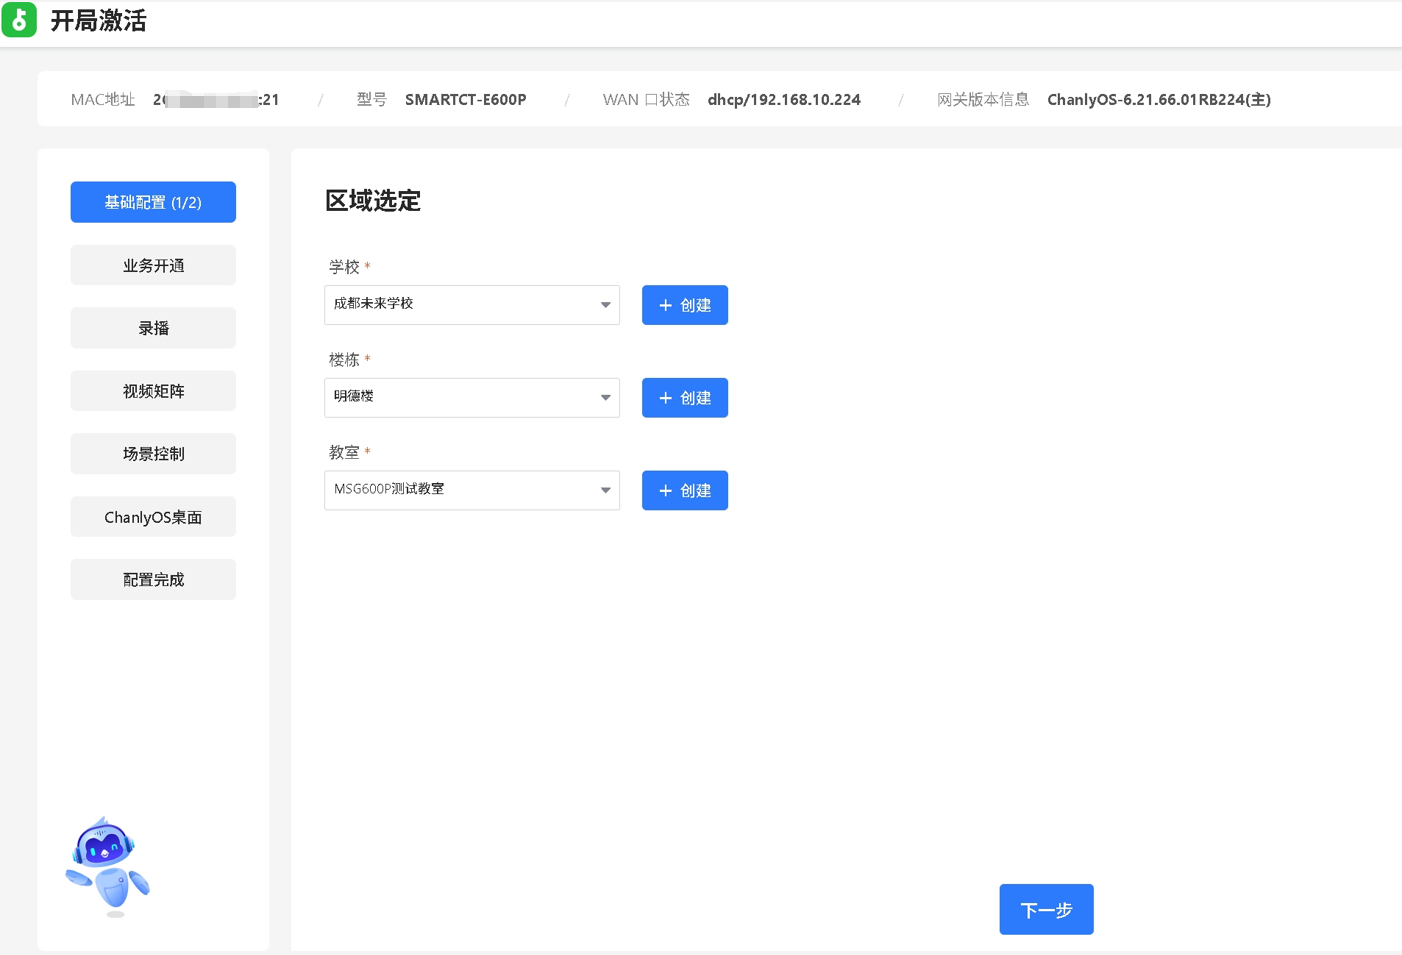
Task: Click the plus icon beside the building field
Action: [x=665, y=398]
